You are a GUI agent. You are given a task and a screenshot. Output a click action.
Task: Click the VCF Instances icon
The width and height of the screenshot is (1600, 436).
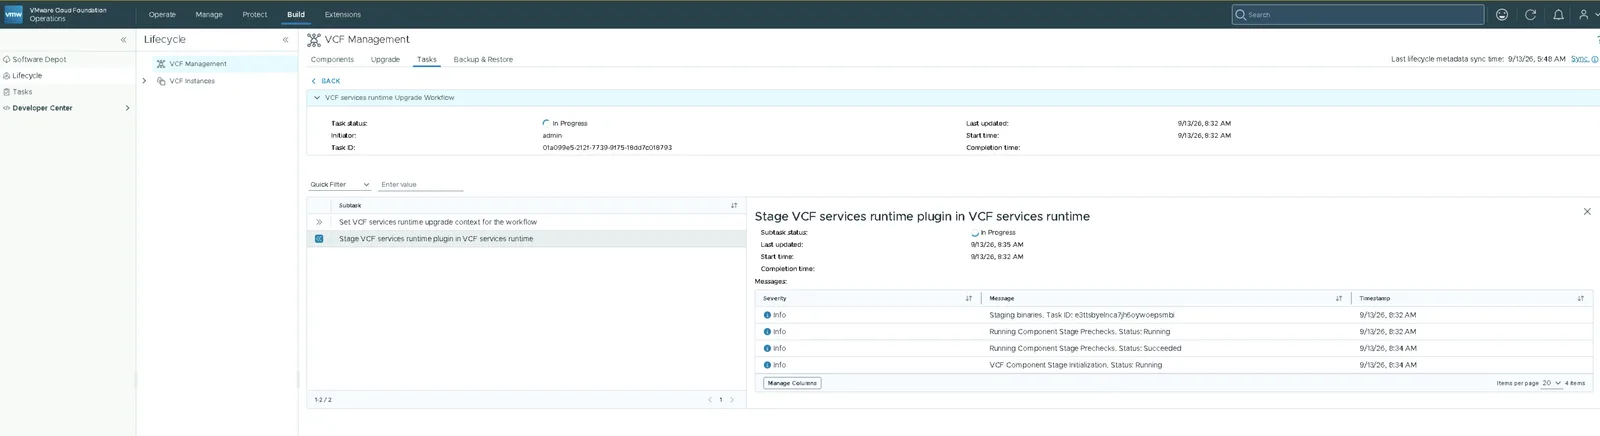[161, 81]
